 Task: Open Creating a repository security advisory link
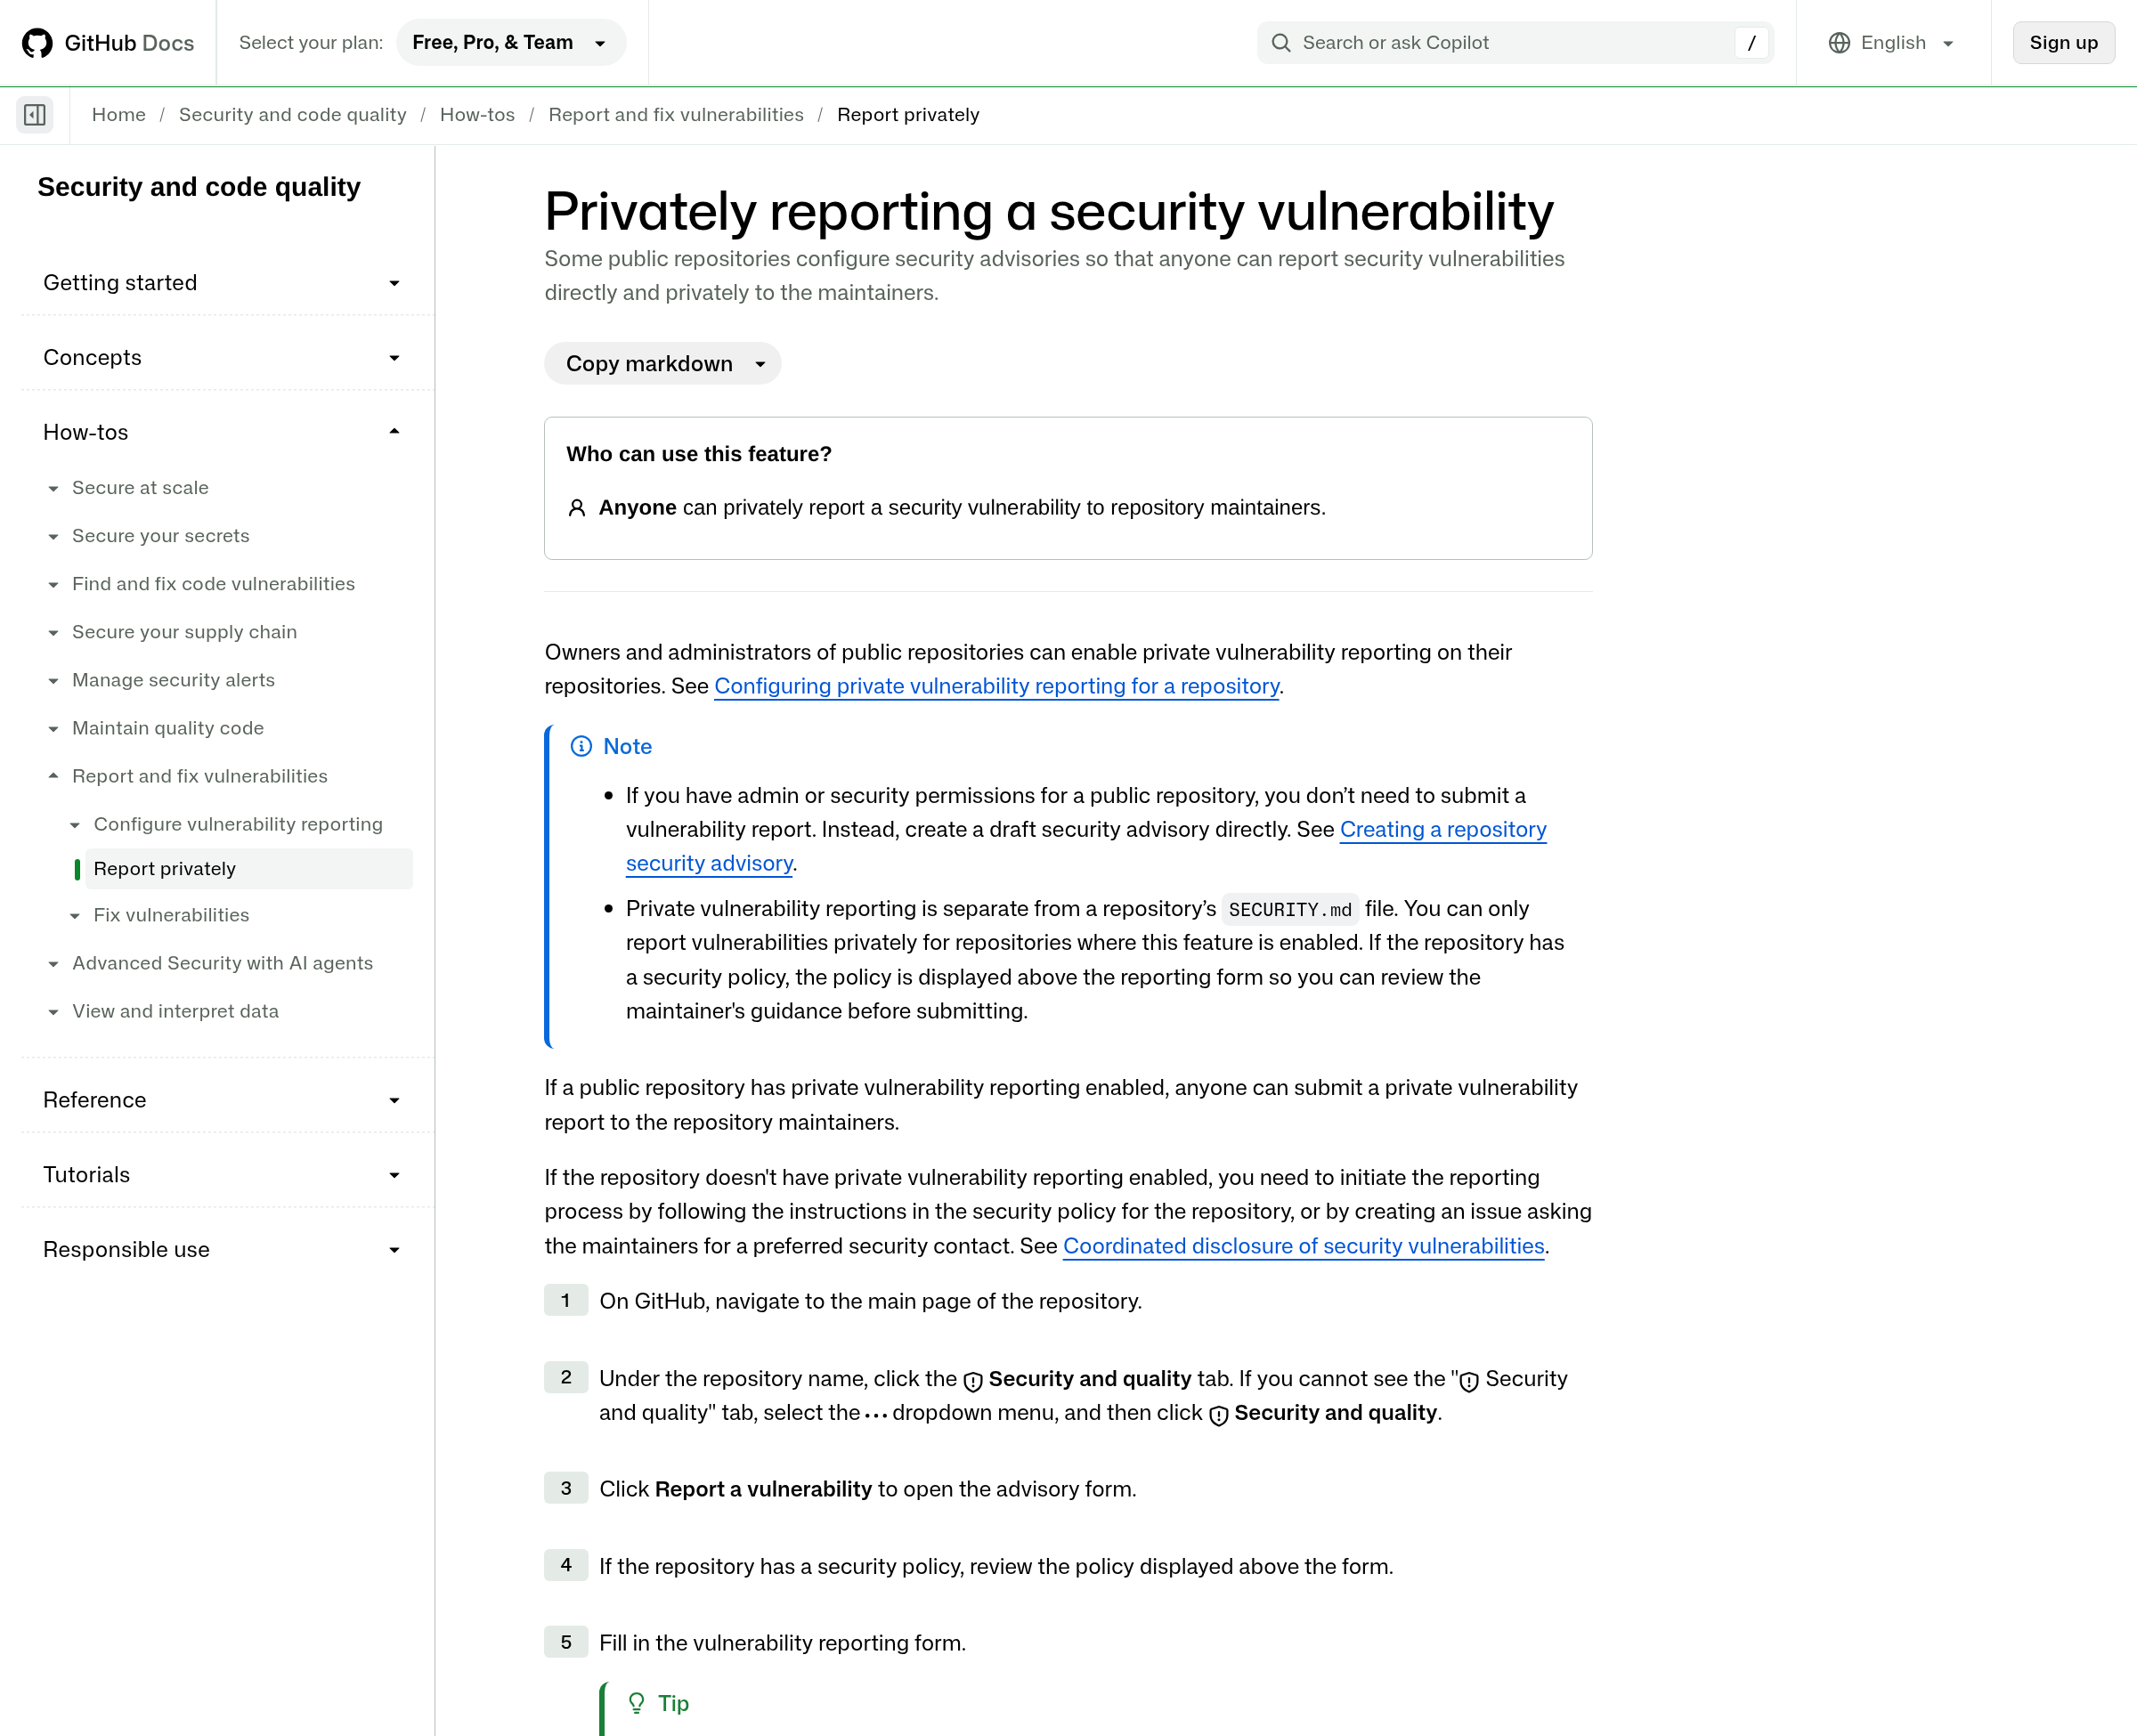pyautogui.click(x=1443, y=830)
